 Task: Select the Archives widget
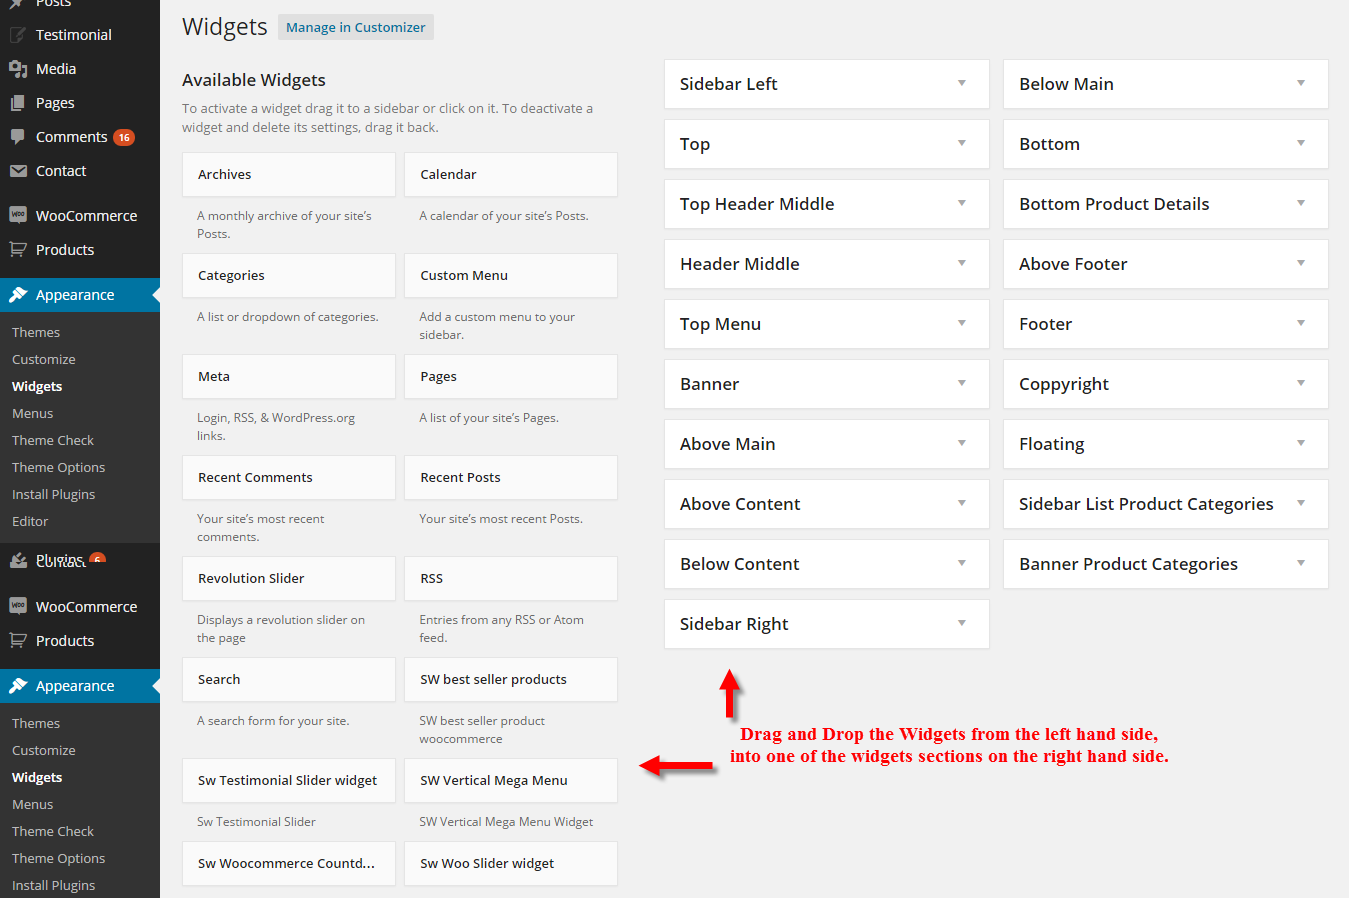pyautogui.click(x=289, y=174)
